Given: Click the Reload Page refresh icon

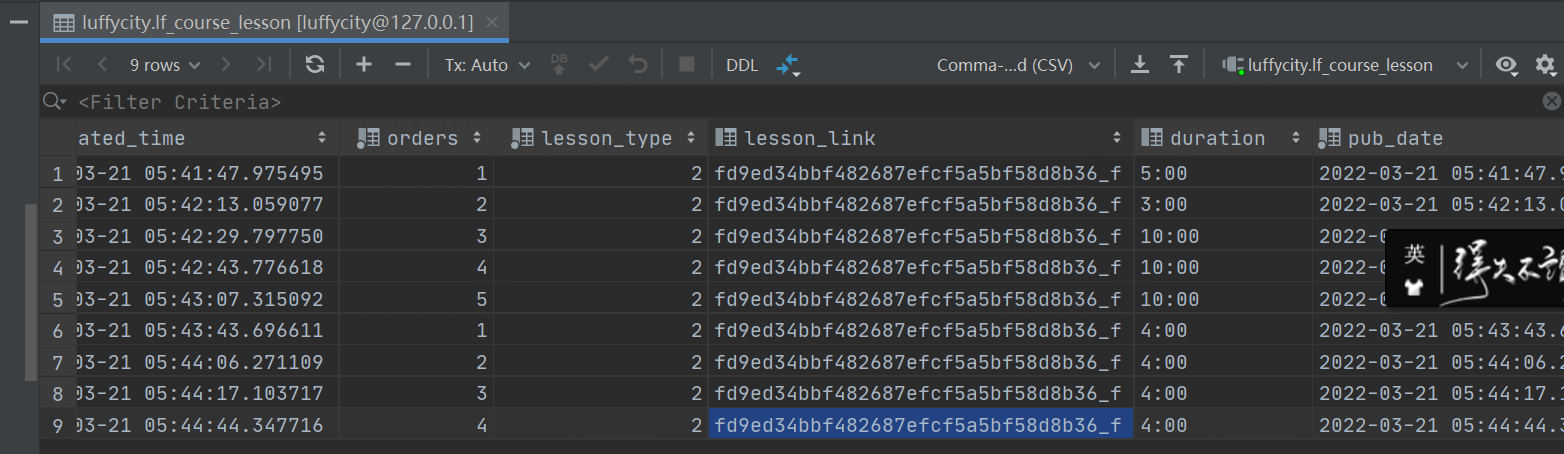Looking at the screenshot, I should [x=315, y=65].
